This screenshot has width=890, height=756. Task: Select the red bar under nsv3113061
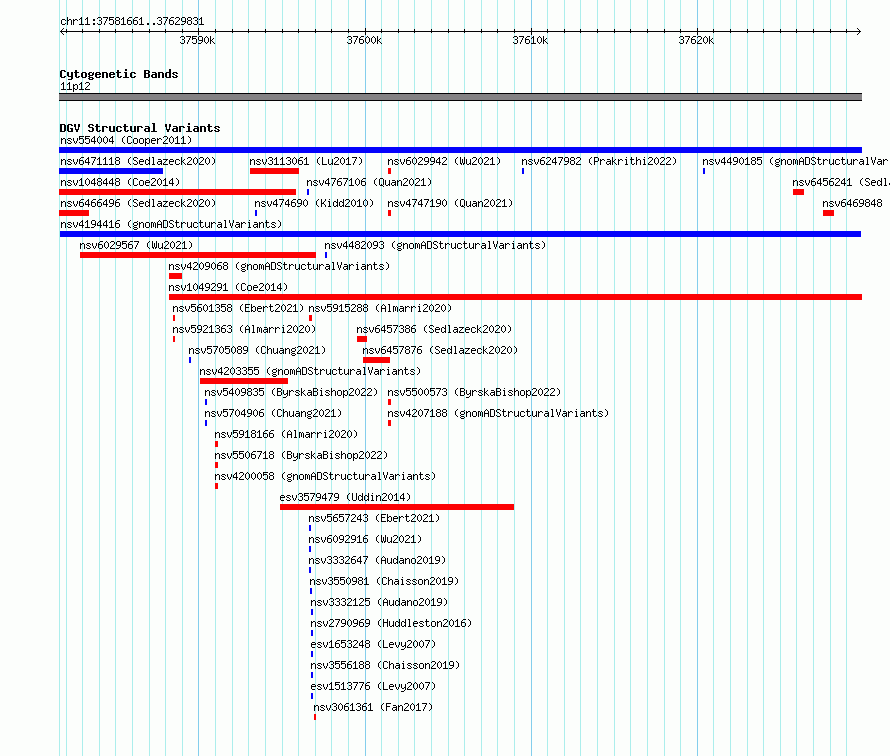point(274,171)
